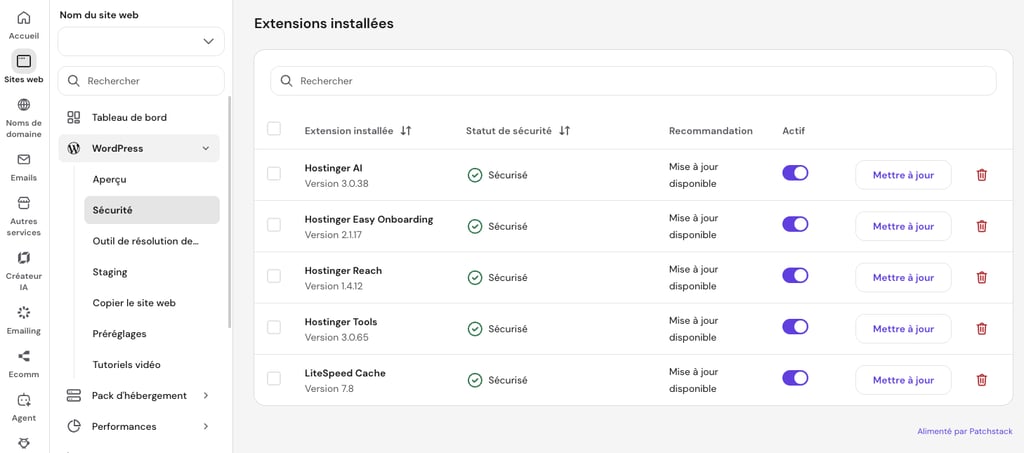Open the Staging menu item

[152, 272]
